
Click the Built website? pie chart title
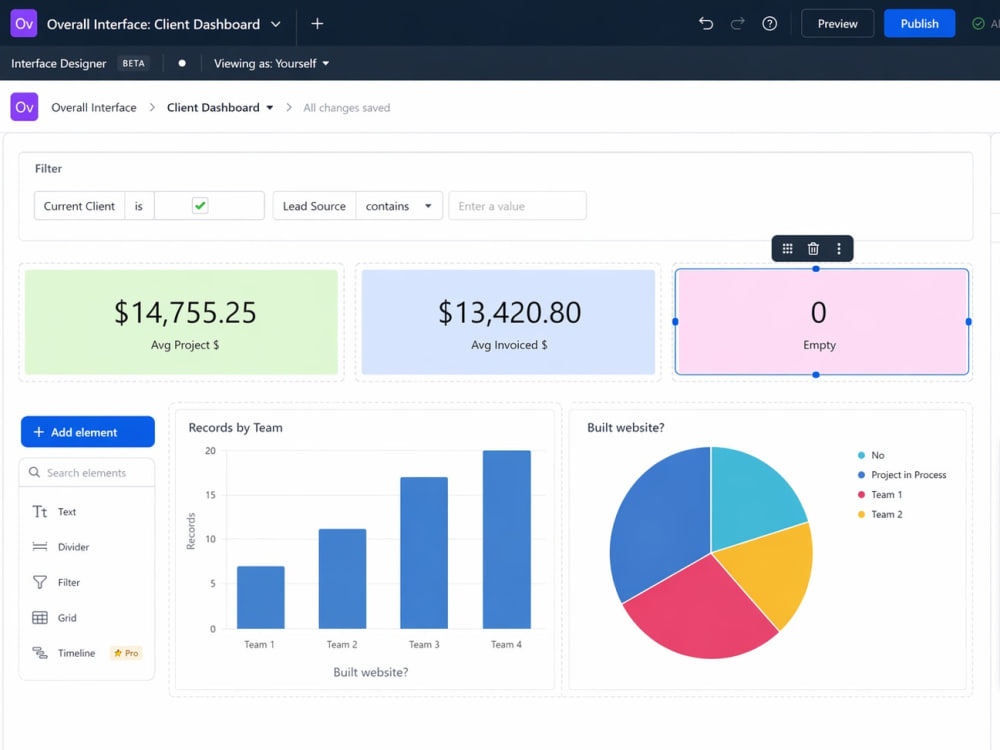coord(626,427)
